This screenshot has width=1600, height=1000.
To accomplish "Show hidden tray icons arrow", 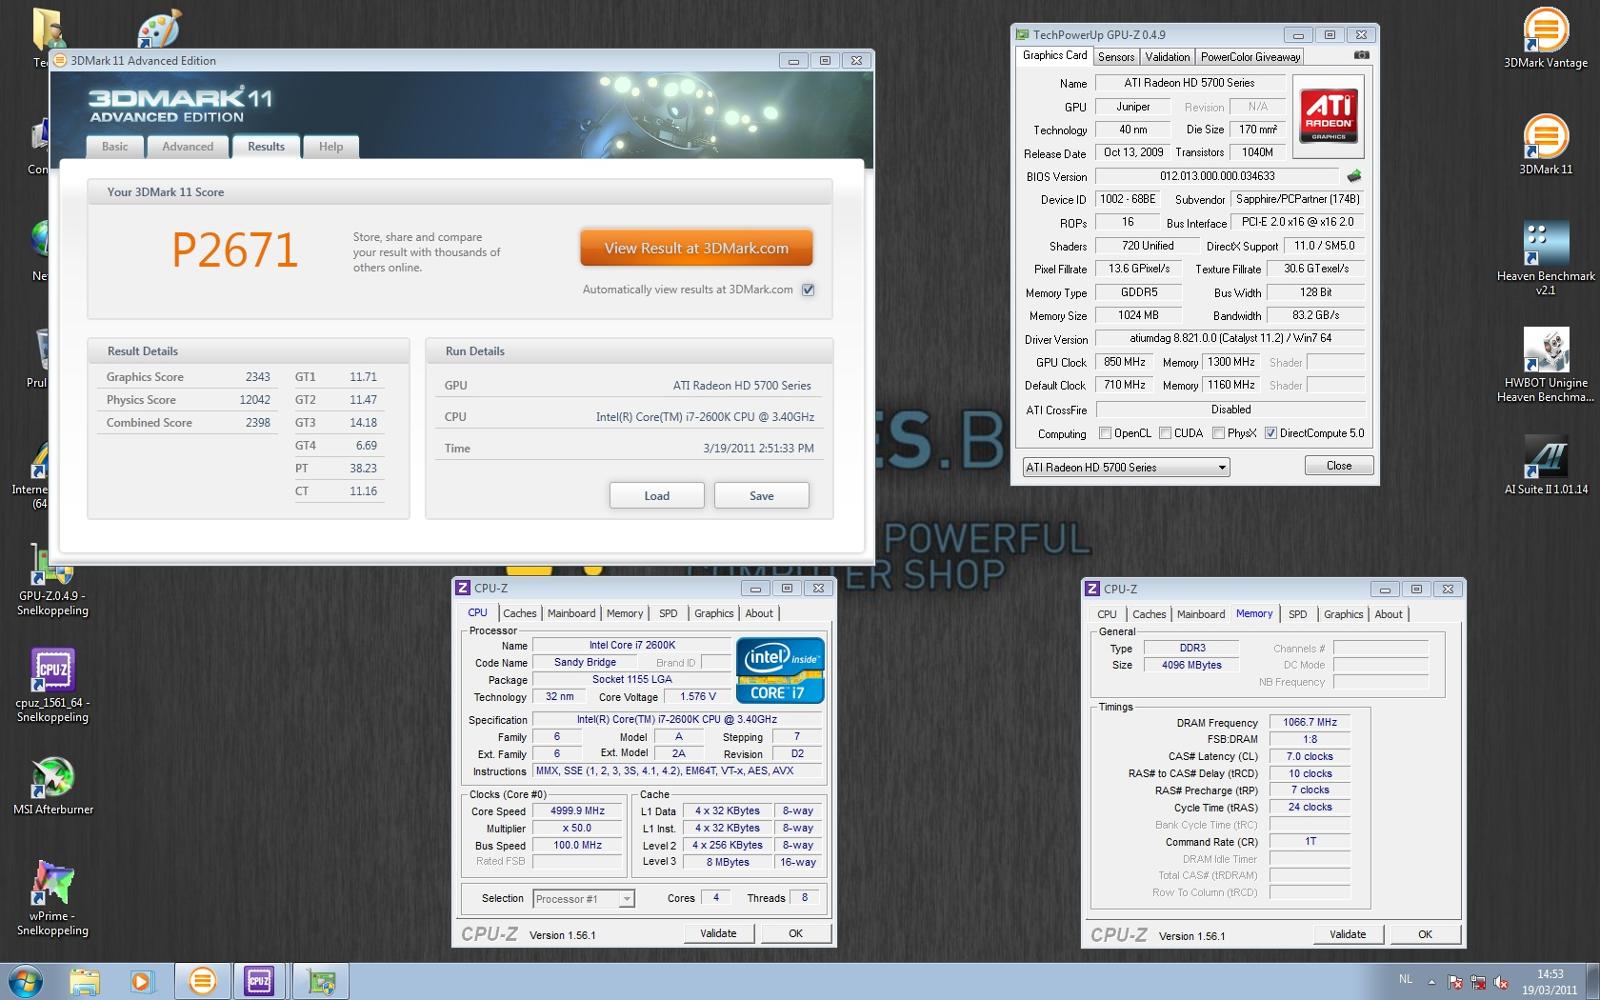I will [x=1431, y=983].
